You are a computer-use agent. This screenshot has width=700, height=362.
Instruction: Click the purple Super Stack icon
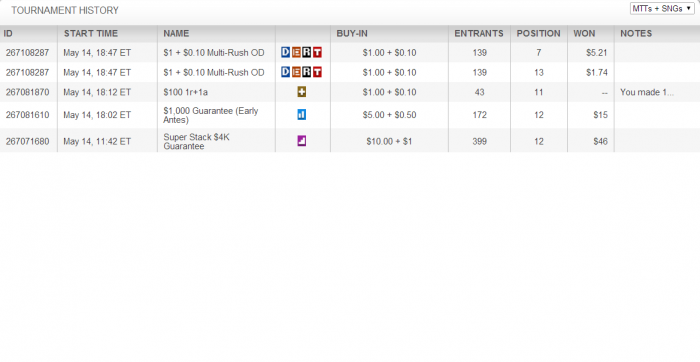click(x=302, y=141)
